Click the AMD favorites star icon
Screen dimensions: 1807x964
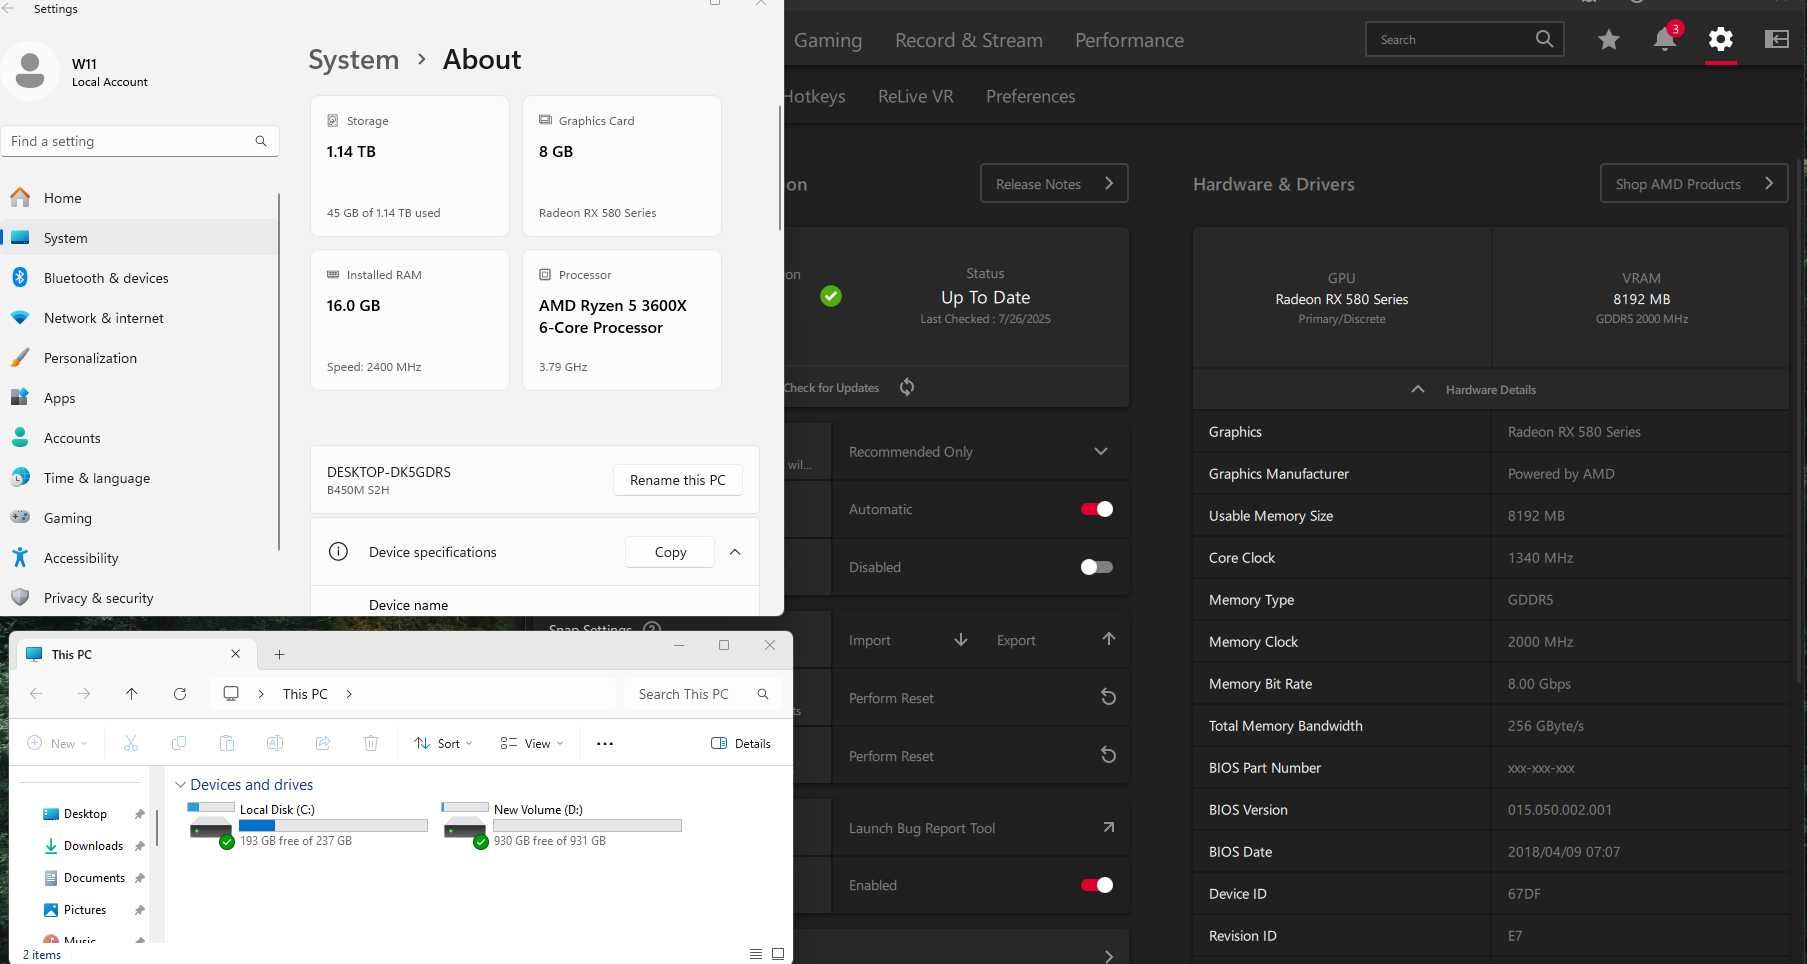coord(1608,39)
